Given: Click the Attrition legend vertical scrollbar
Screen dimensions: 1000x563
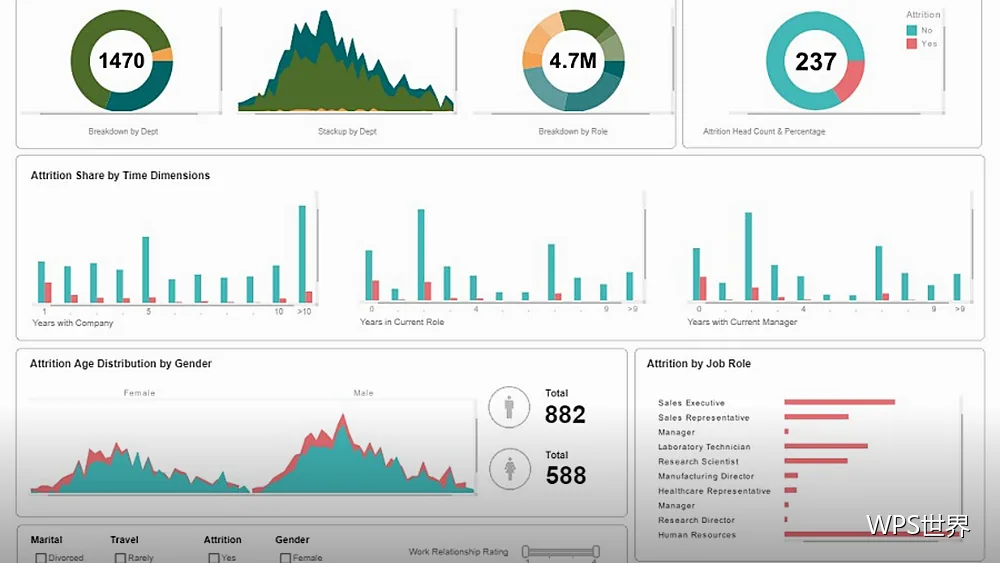Looking at the screenshot, I should click(x=944, y=57).
